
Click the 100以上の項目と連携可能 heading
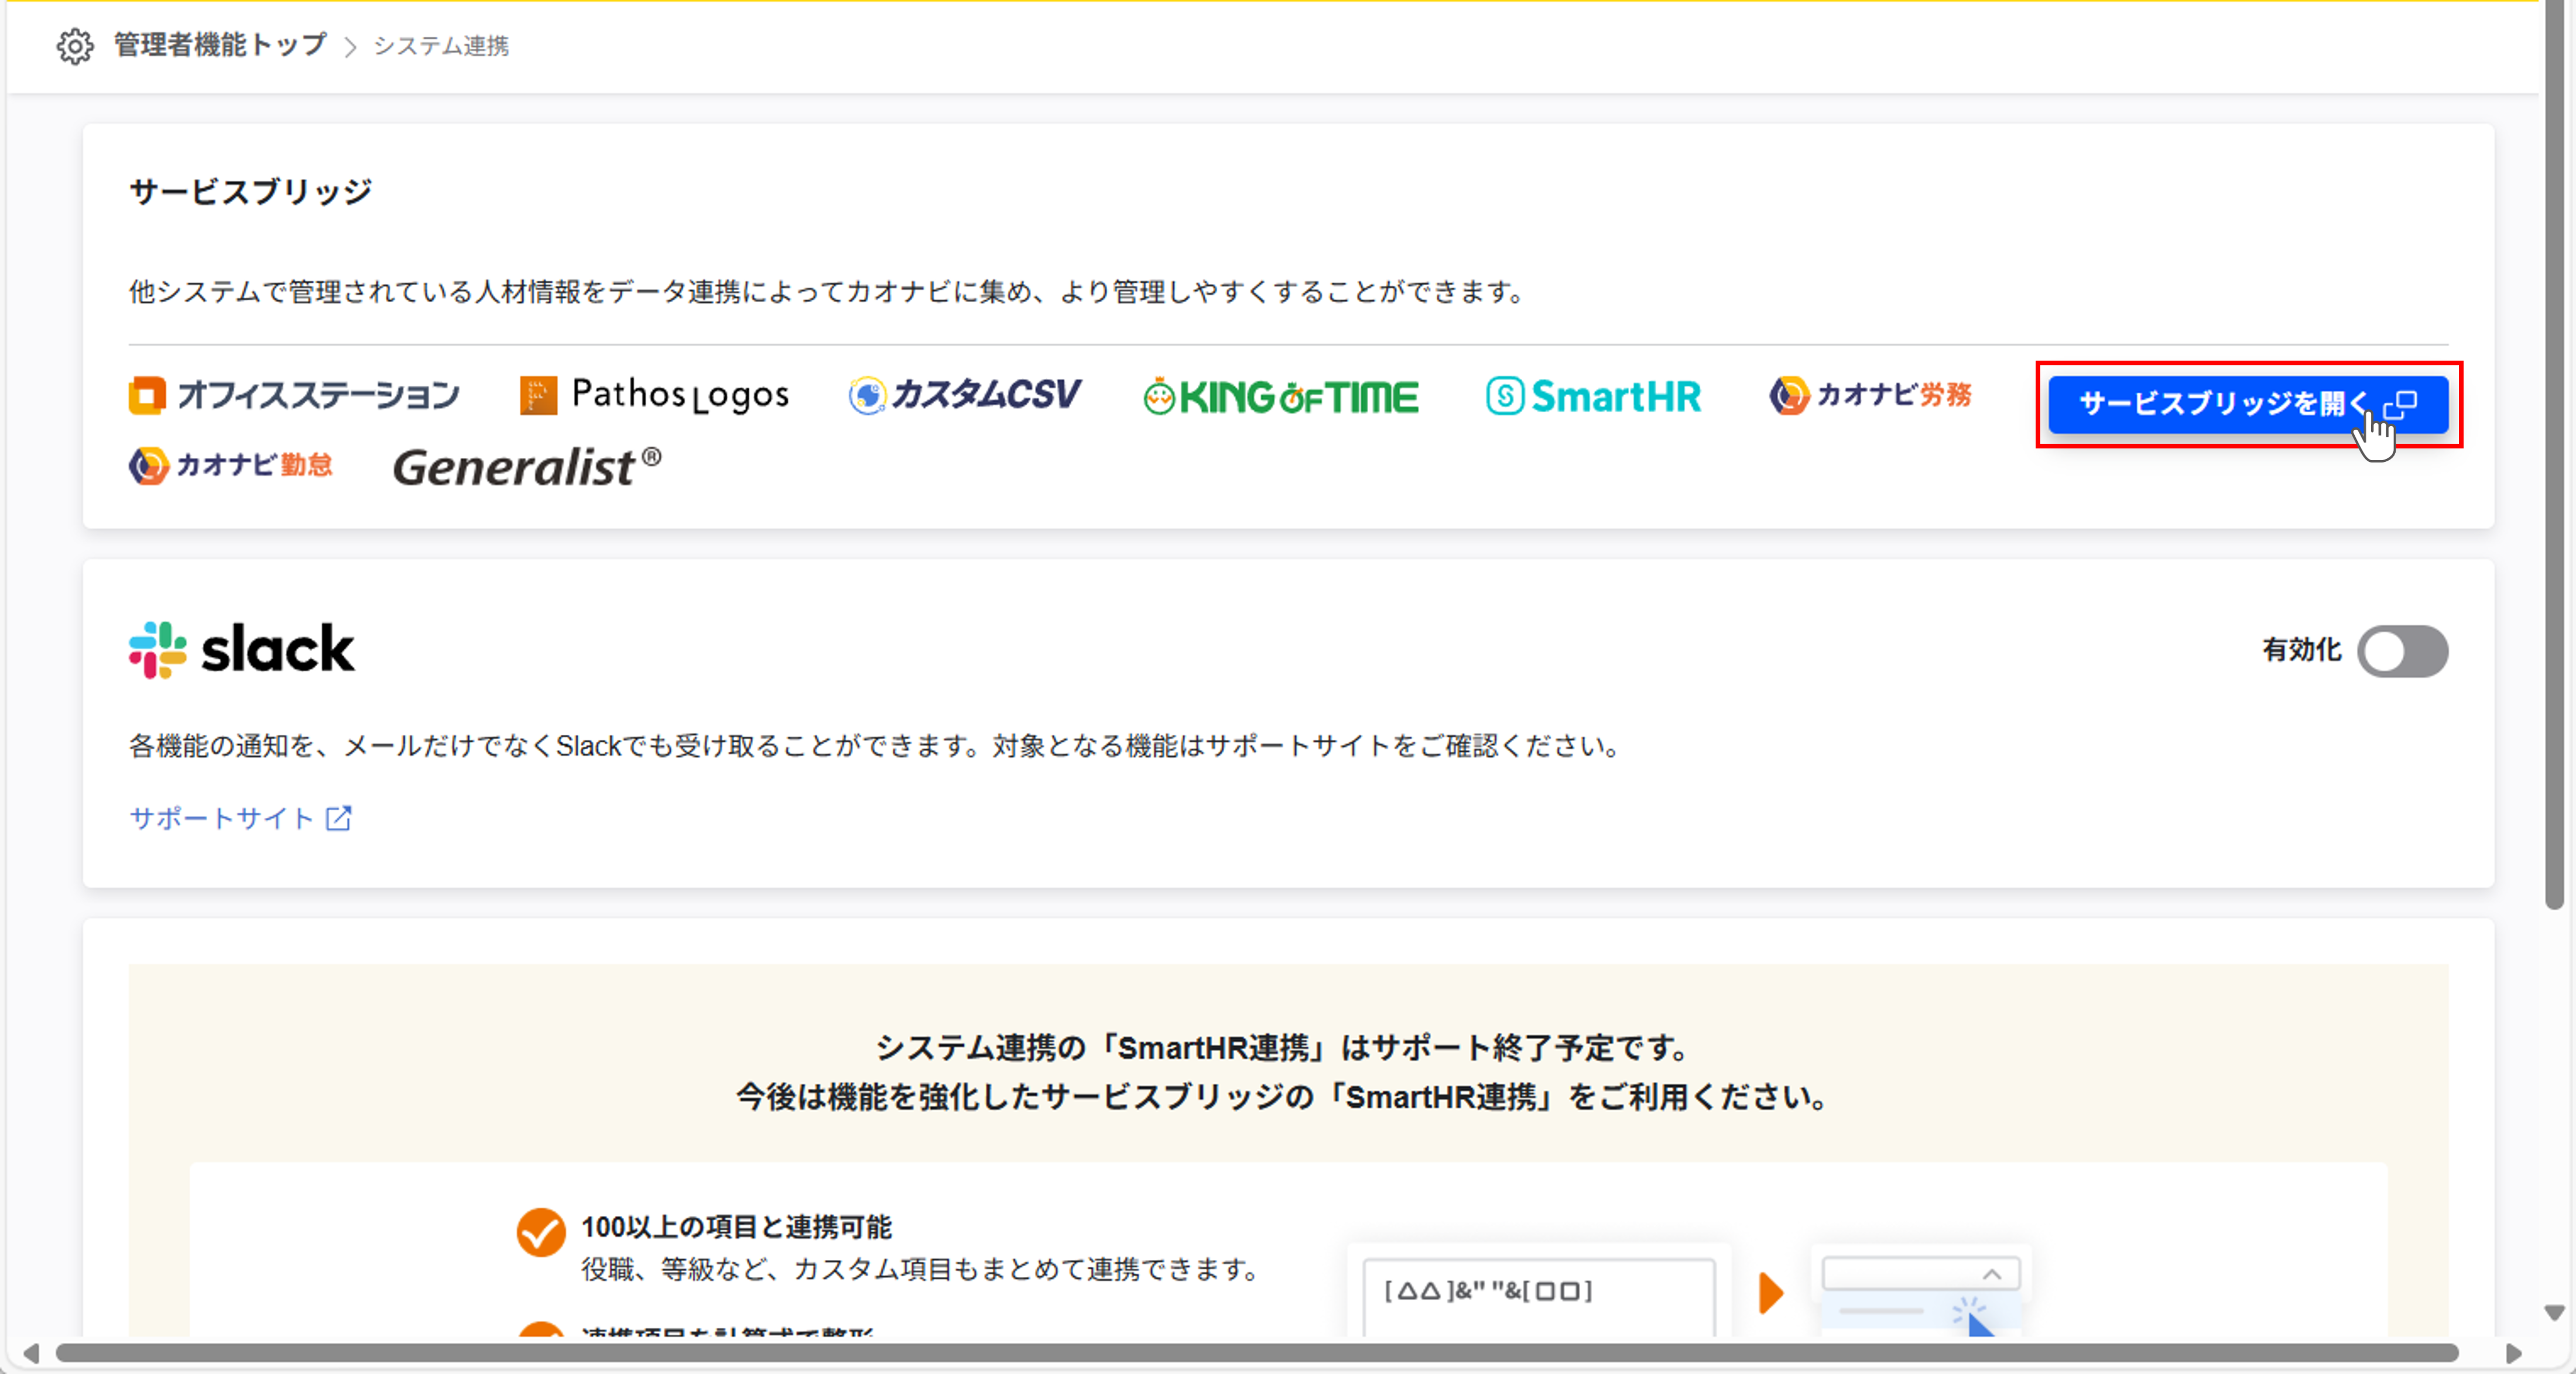tap(736, 1227)
